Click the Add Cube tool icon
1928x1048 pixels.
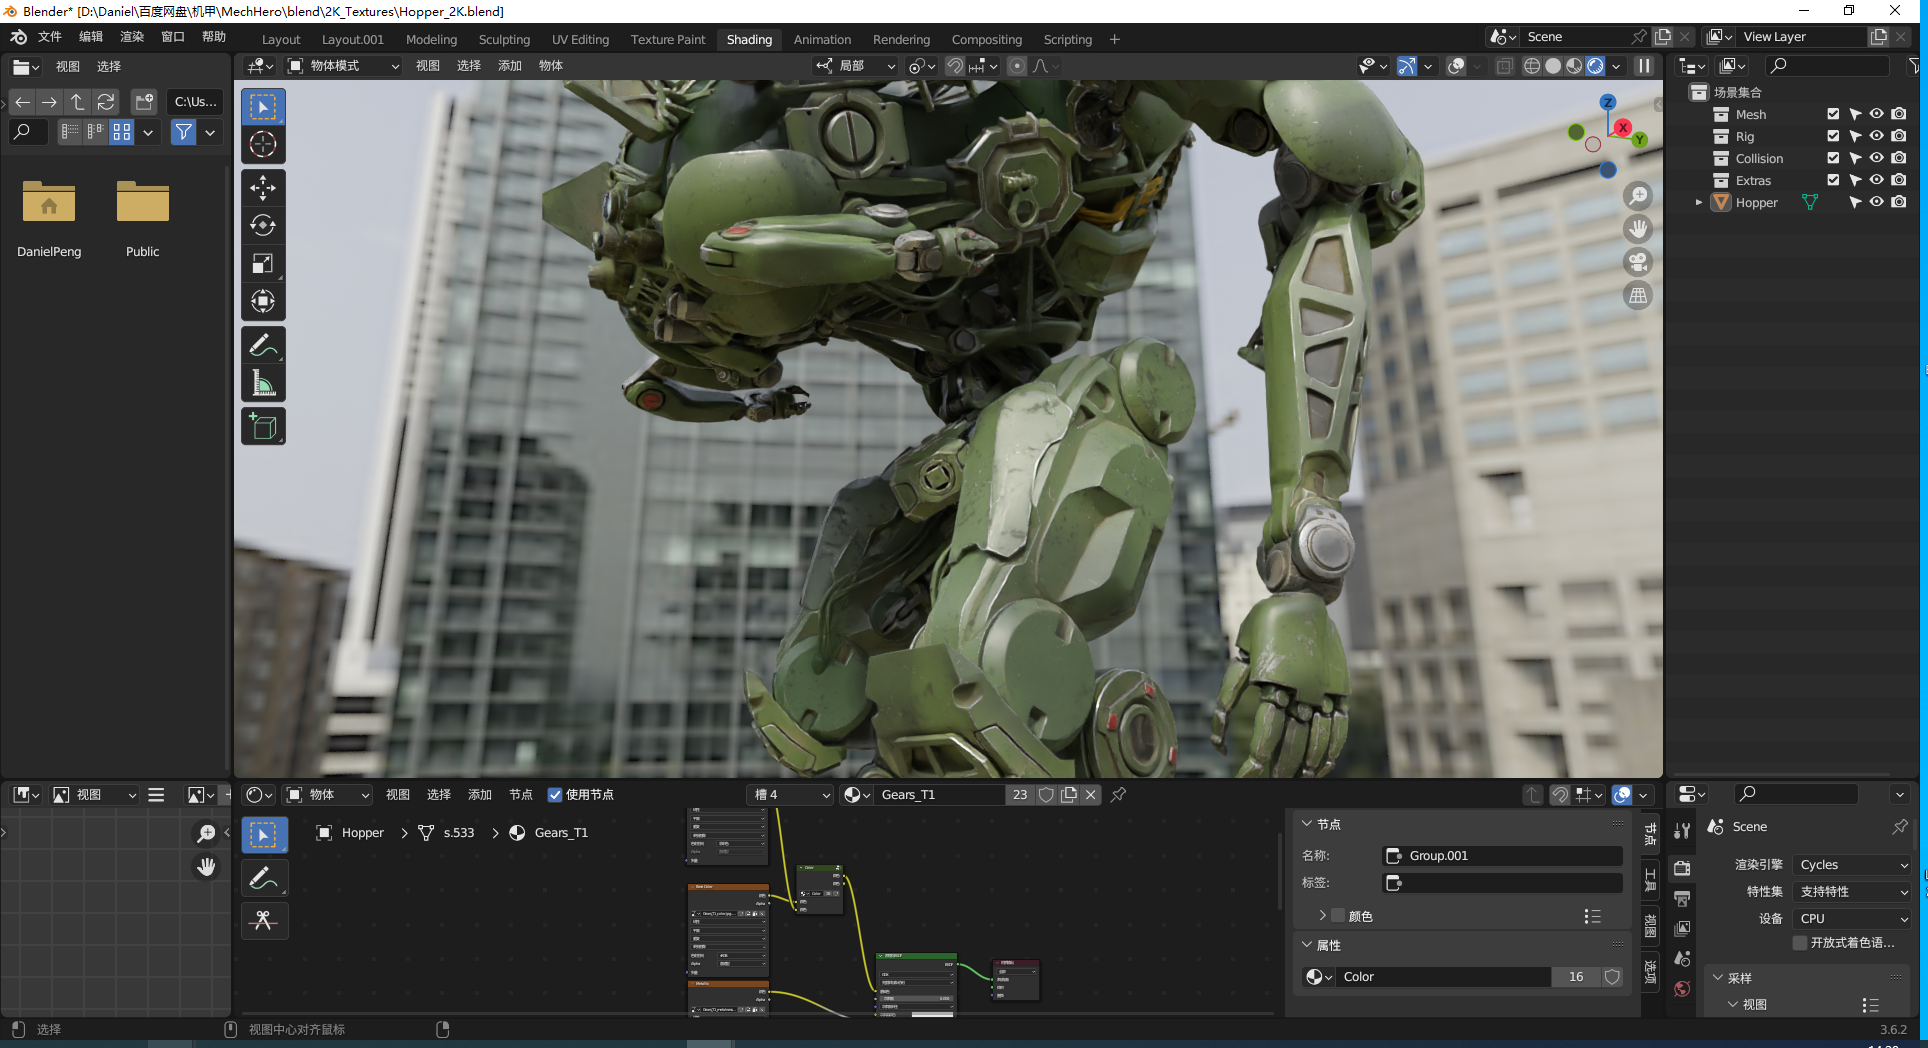click(x=263, y=427)
